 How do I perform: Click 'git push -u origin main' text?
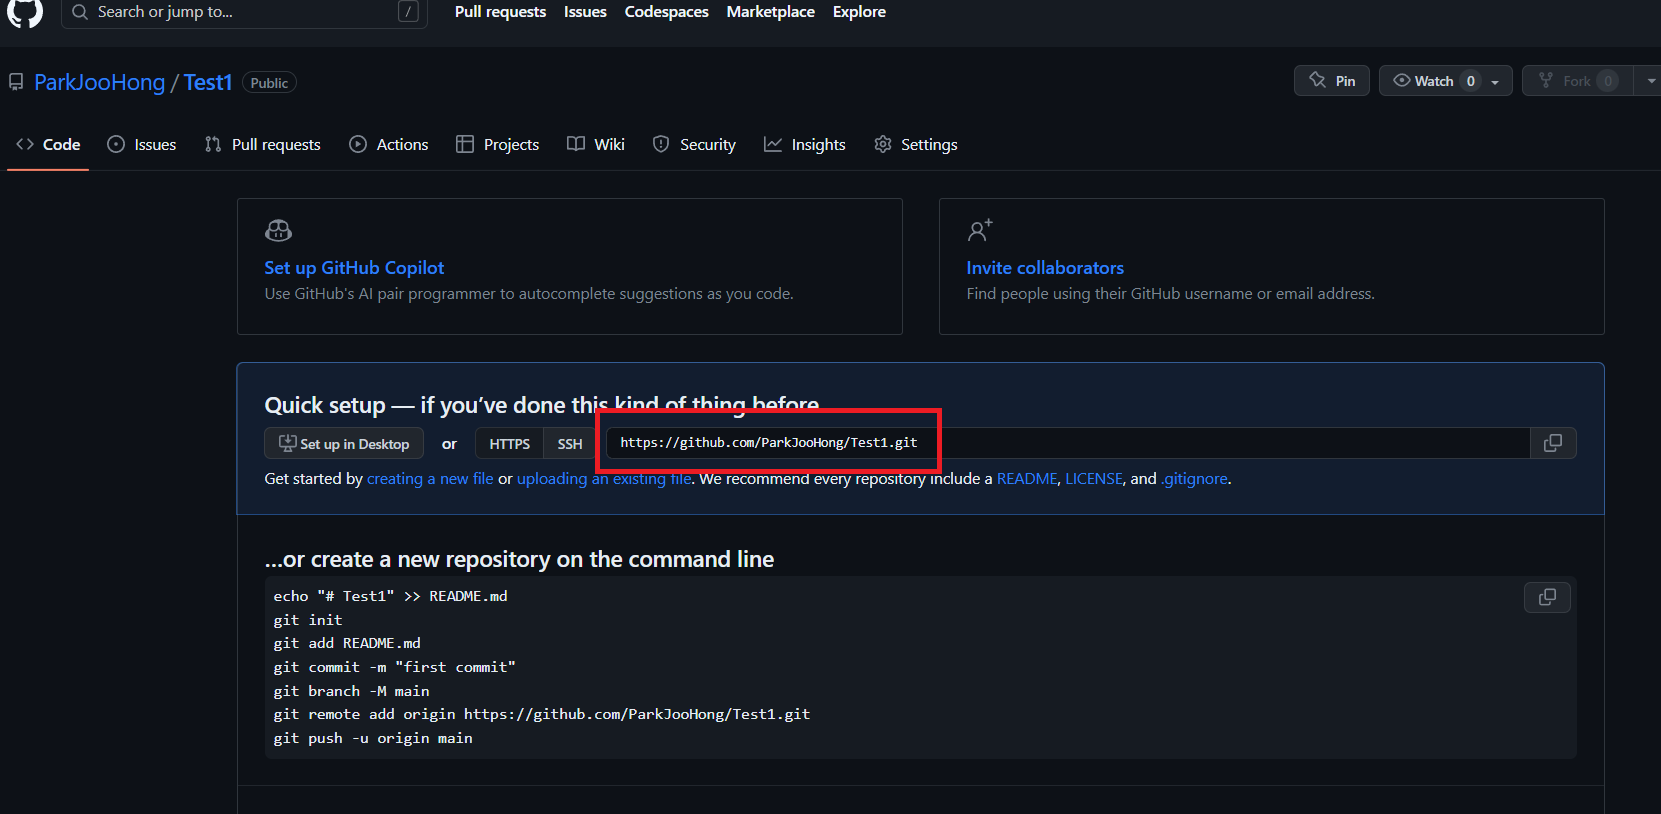[x=373, y=738]
